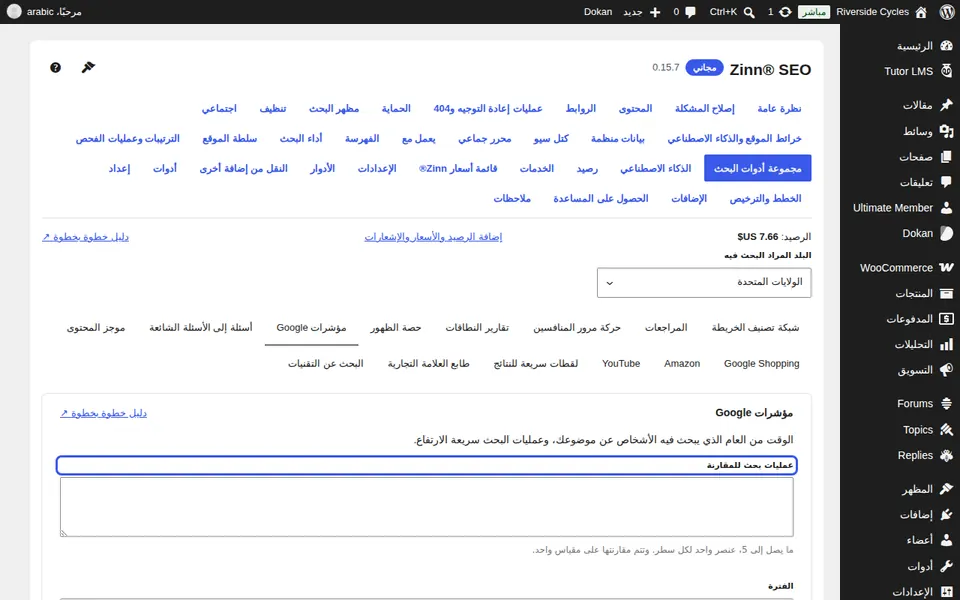Image resolution: width=960 pixels, height=600 pixels.
Task: Open تعليقات comments icon in sidebar
Action: tap(947, 182)
